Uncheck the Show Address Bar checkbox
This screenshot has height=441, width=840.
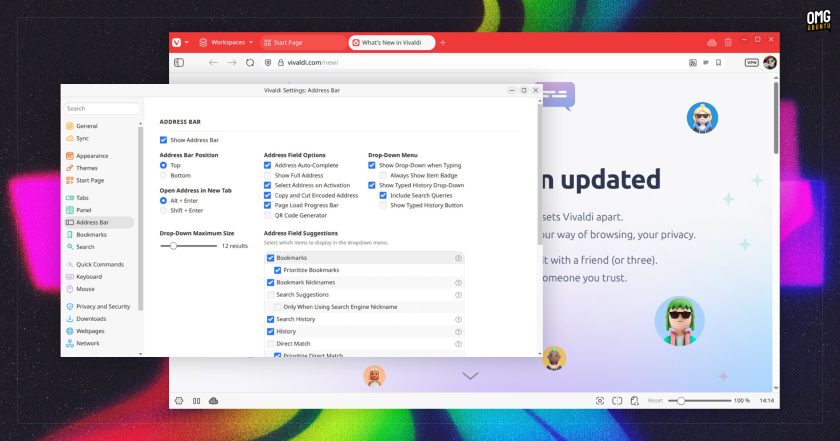163,140
